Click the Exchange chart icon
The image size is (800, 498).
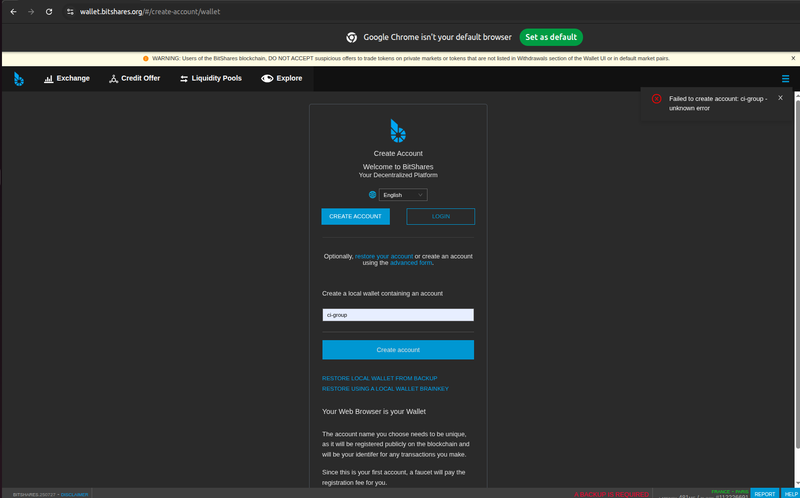49,79
